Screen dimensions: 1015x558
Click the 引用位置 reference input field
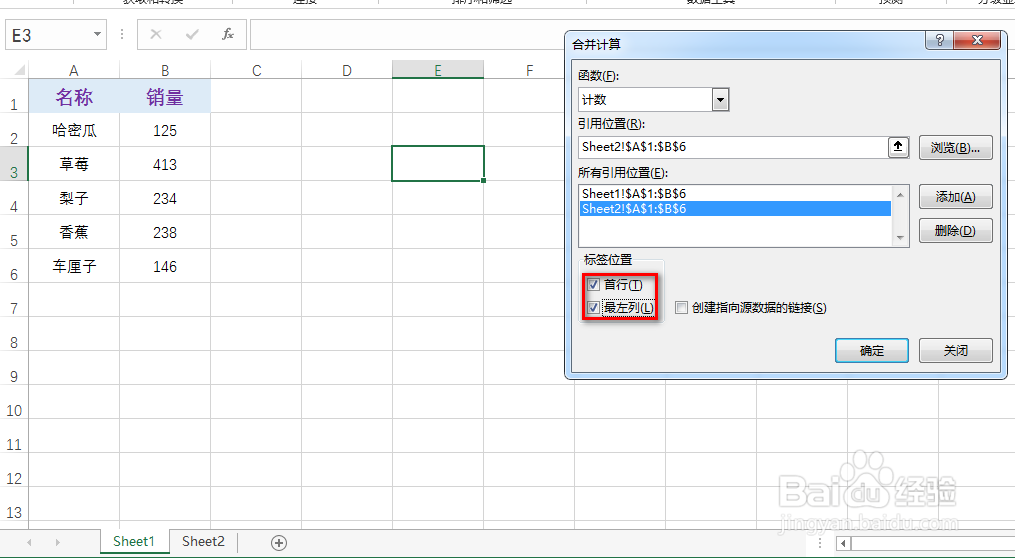[x=733, y=147]
